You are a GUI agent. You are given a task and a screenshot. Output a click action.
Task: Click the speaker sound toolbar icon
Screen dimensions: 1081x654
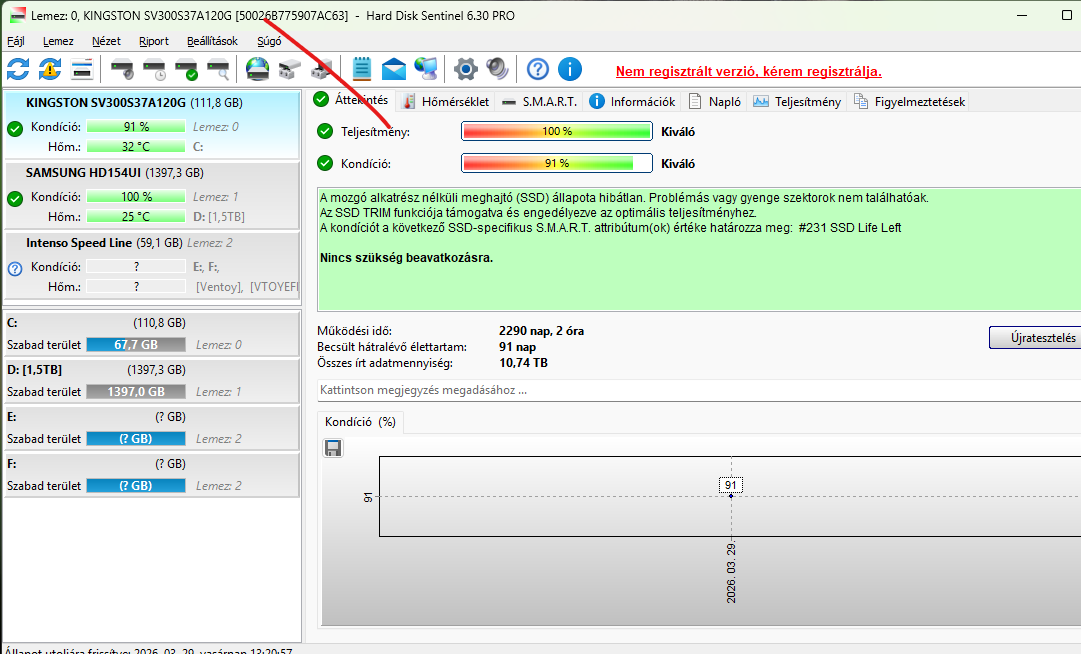[497, 69]
